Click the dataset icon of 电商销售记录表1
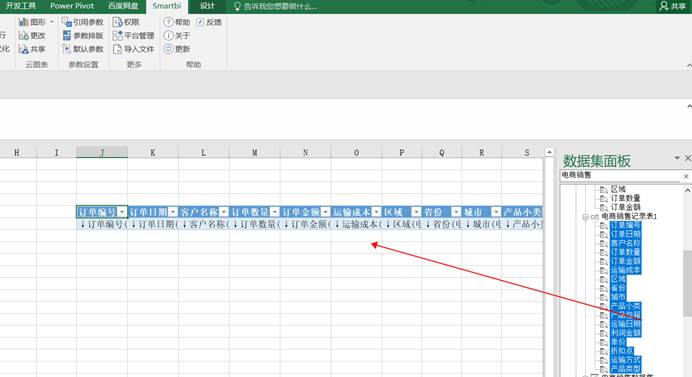The width and height of the screenshot is (692, 377). coord(595,217)
